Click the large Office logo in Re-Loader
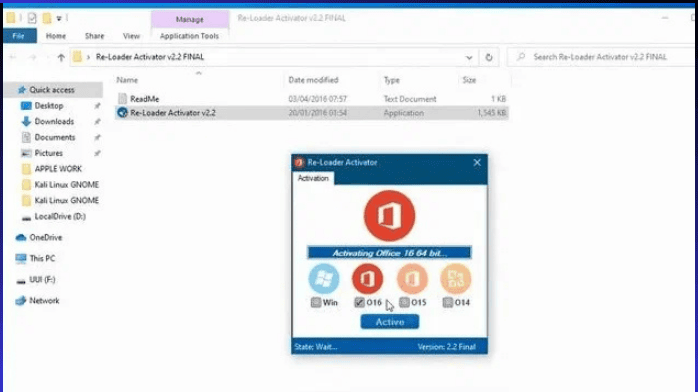This screenshot has height=392, width=698. 390,216
